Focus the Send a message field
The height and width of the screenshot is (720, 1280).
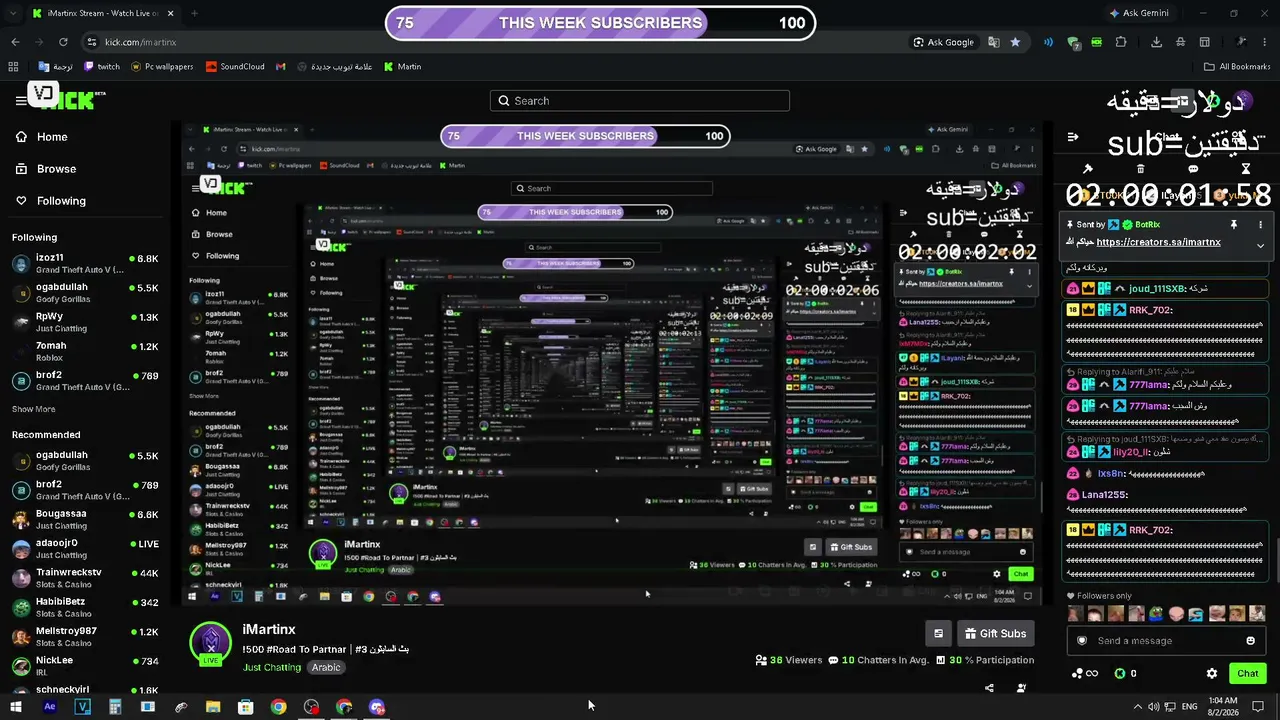pos(1165,641)
